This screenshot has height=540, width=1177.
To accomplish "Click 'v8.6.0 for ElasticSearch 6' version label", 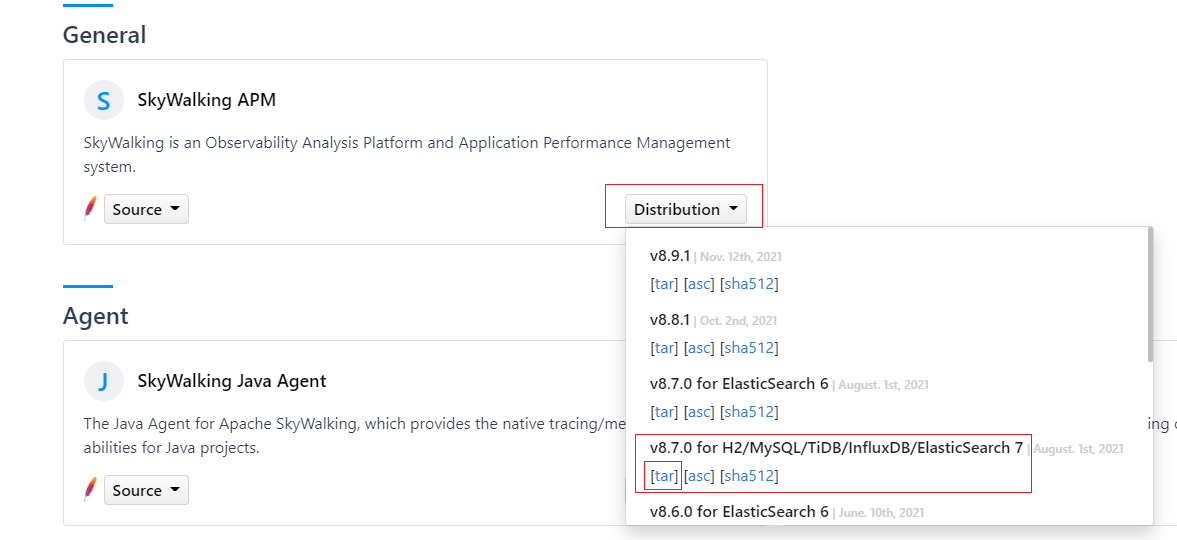I will pos(739,512).
